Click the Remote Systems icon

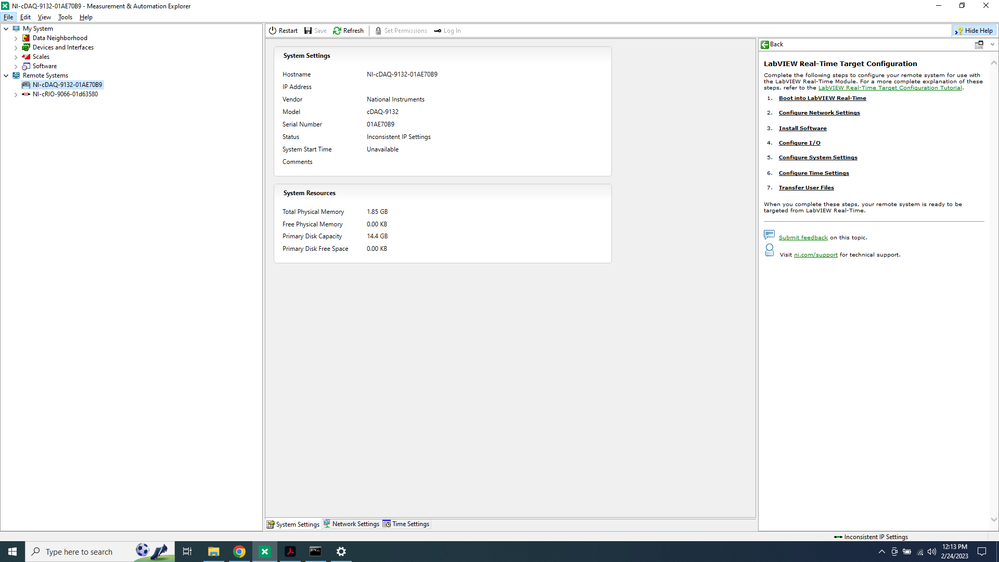click(x=17, y=75)
